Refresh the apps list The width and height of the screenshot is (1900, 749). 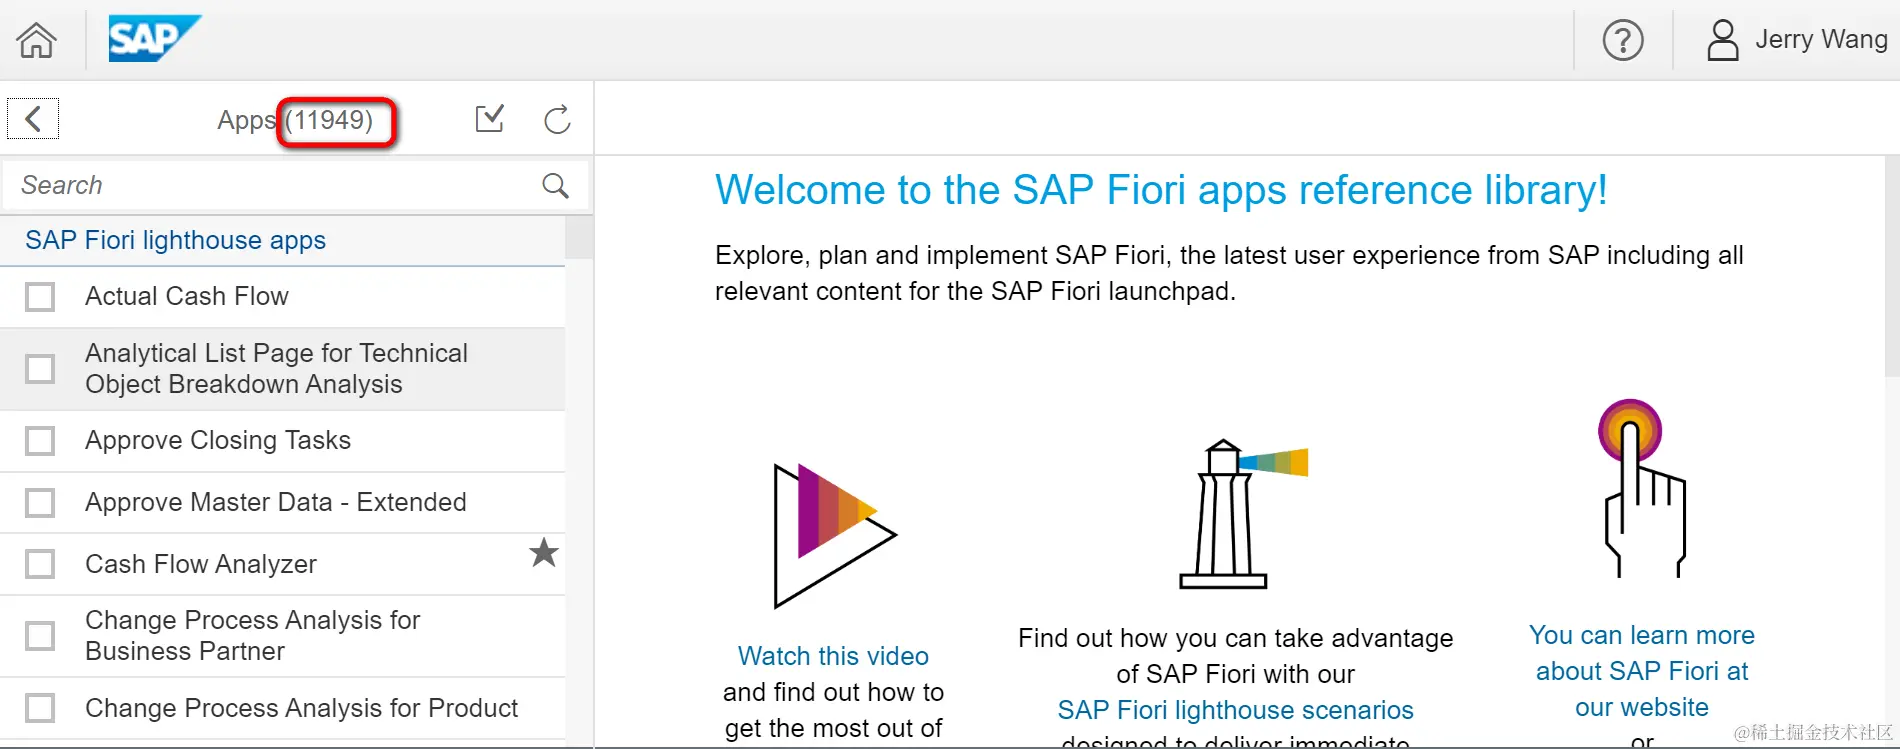557,119
